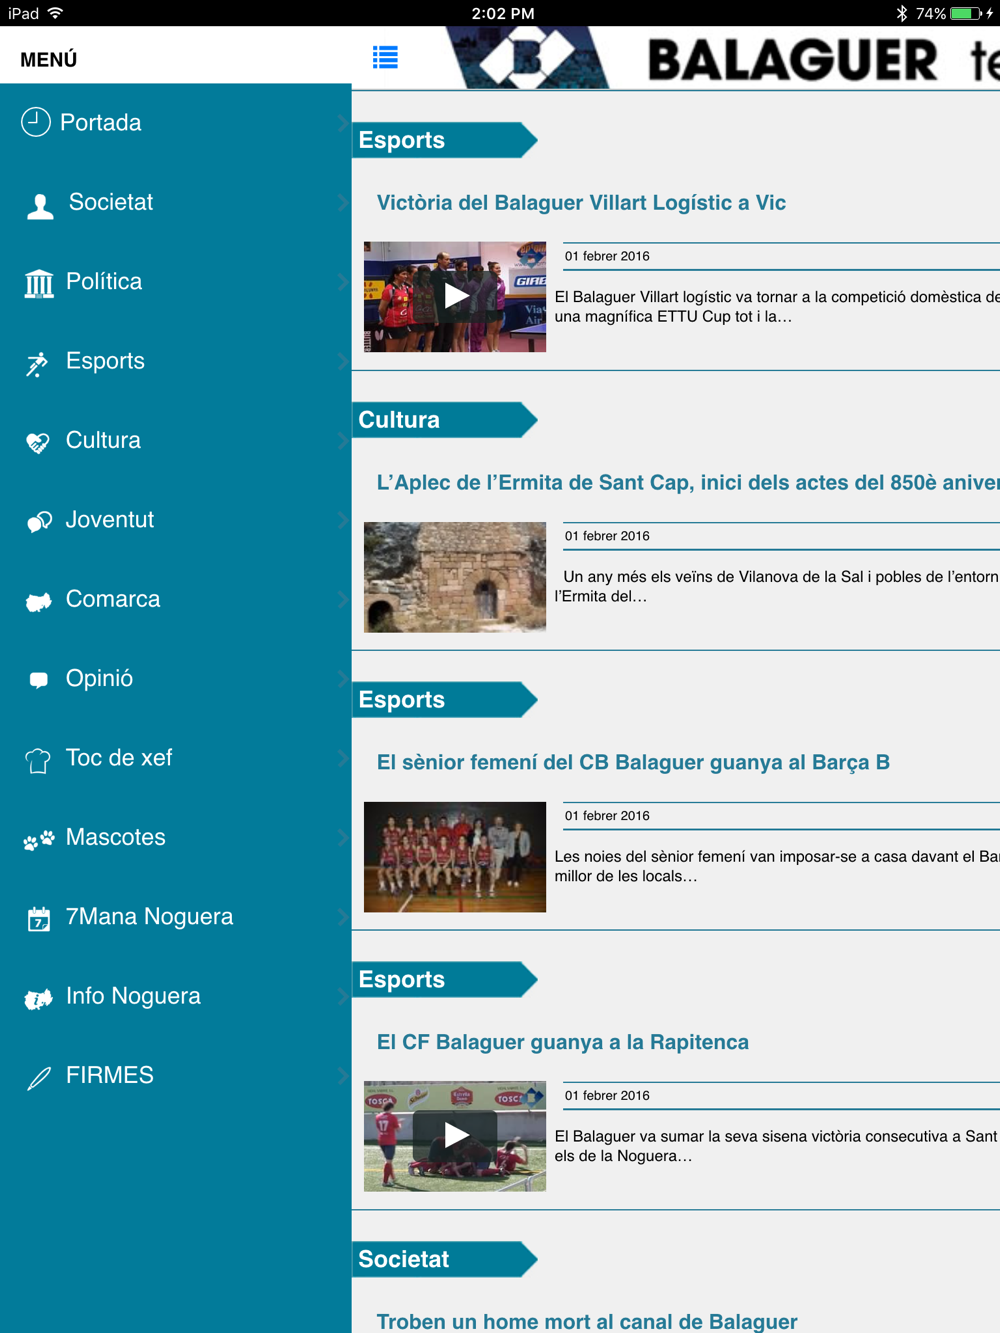Expand Comarca row chevron arrow

pyautogui.click(x=343, y=599)
